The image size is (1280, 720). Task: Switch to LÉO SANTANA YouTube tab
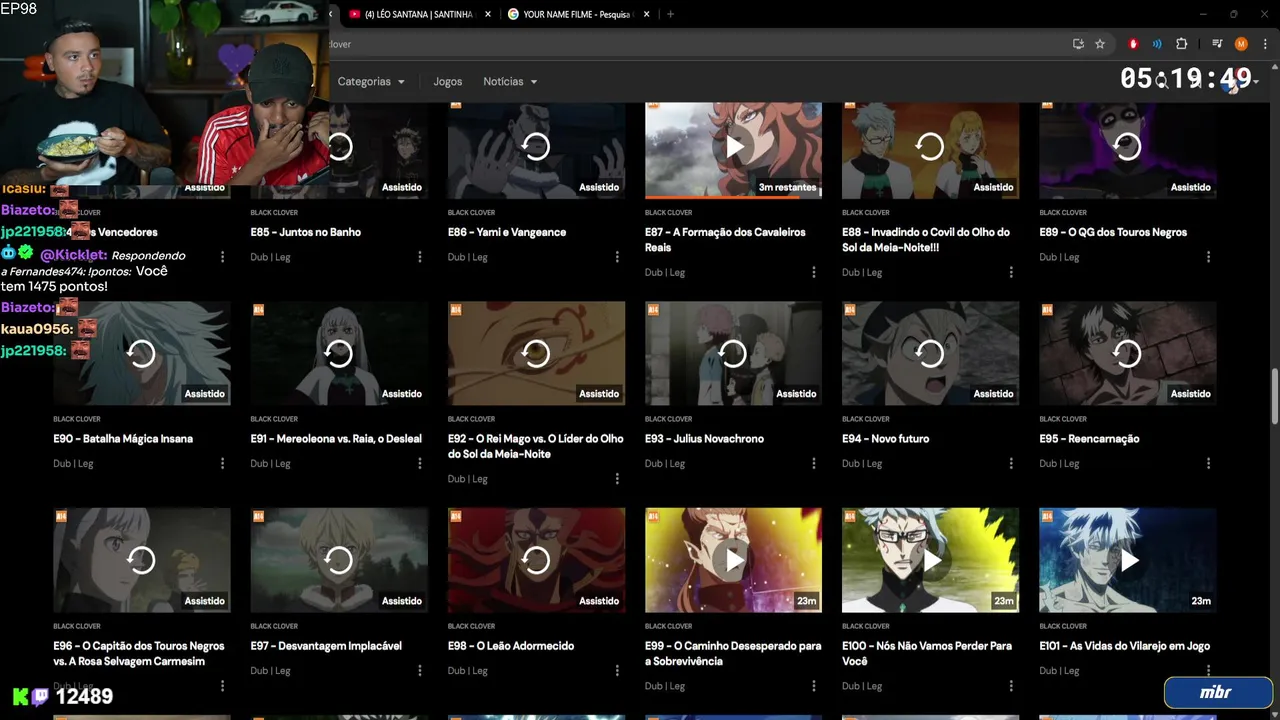pos(420,14)
